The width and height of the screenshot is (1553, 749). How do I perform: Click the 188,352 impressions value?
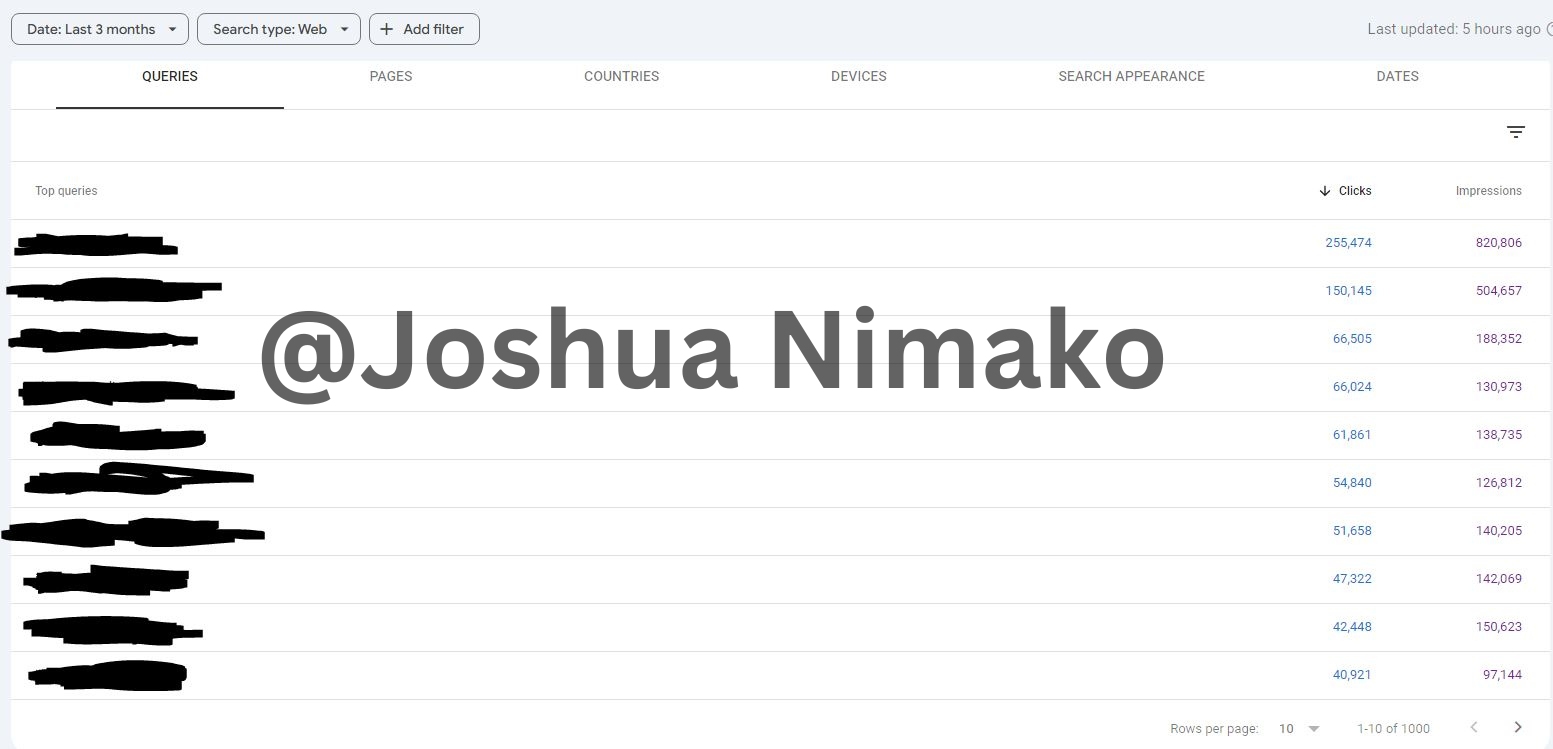(x=1498, y=339)
